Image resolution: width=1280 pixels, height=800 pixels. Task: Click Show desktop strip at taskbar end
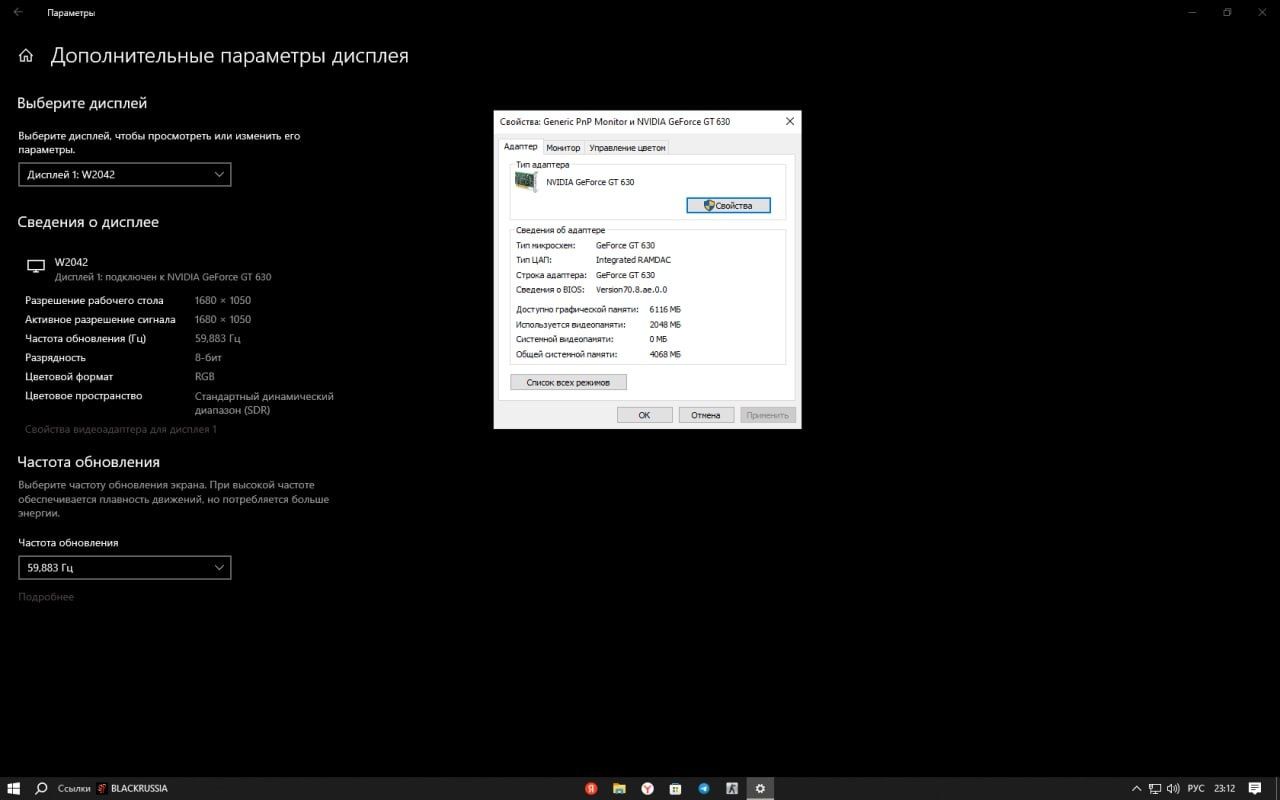point(1277,788)
